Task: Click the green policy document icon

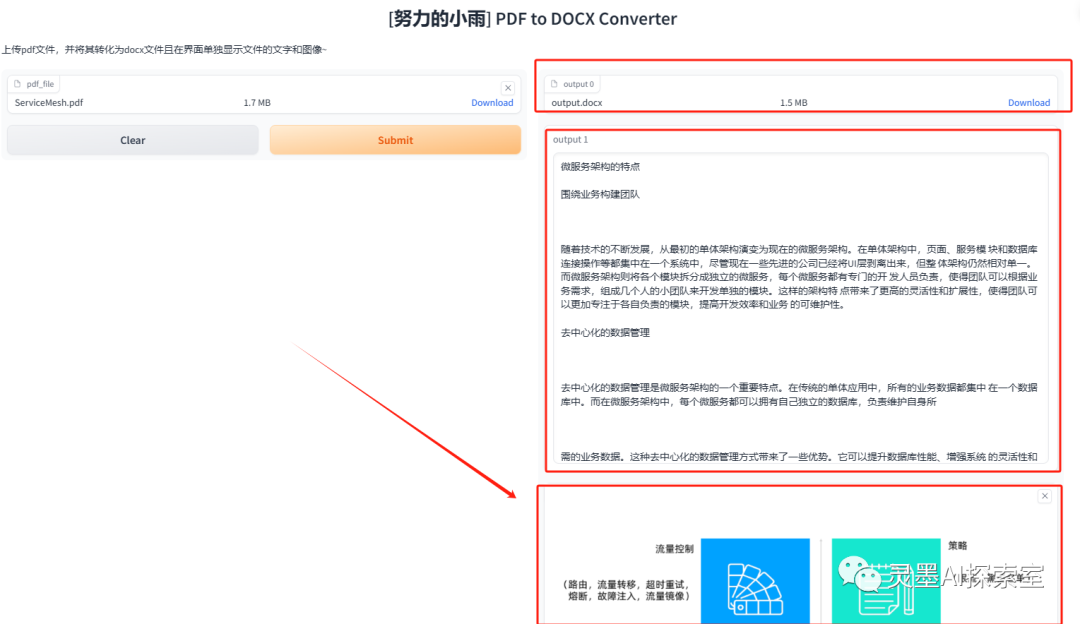Action: click(886, 581)
